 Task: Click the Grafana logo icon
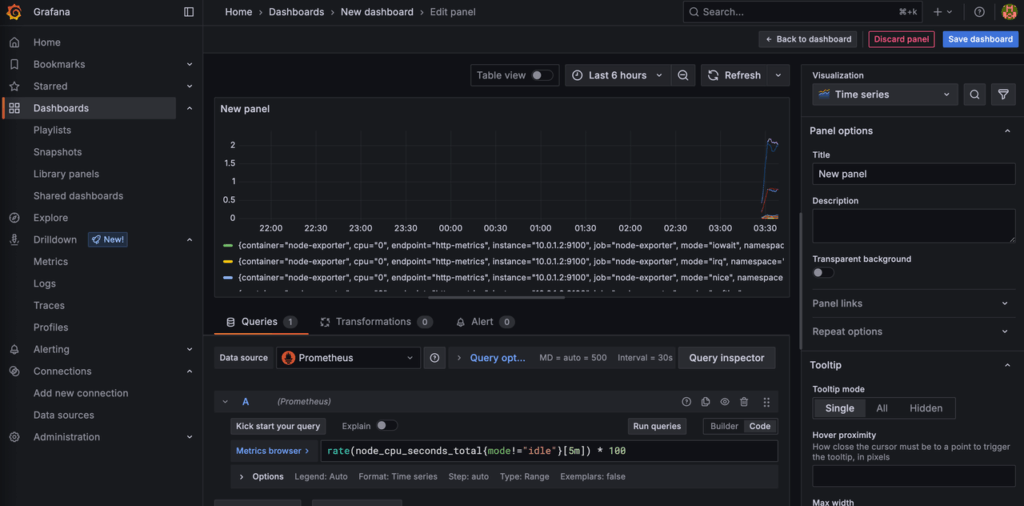14,12
